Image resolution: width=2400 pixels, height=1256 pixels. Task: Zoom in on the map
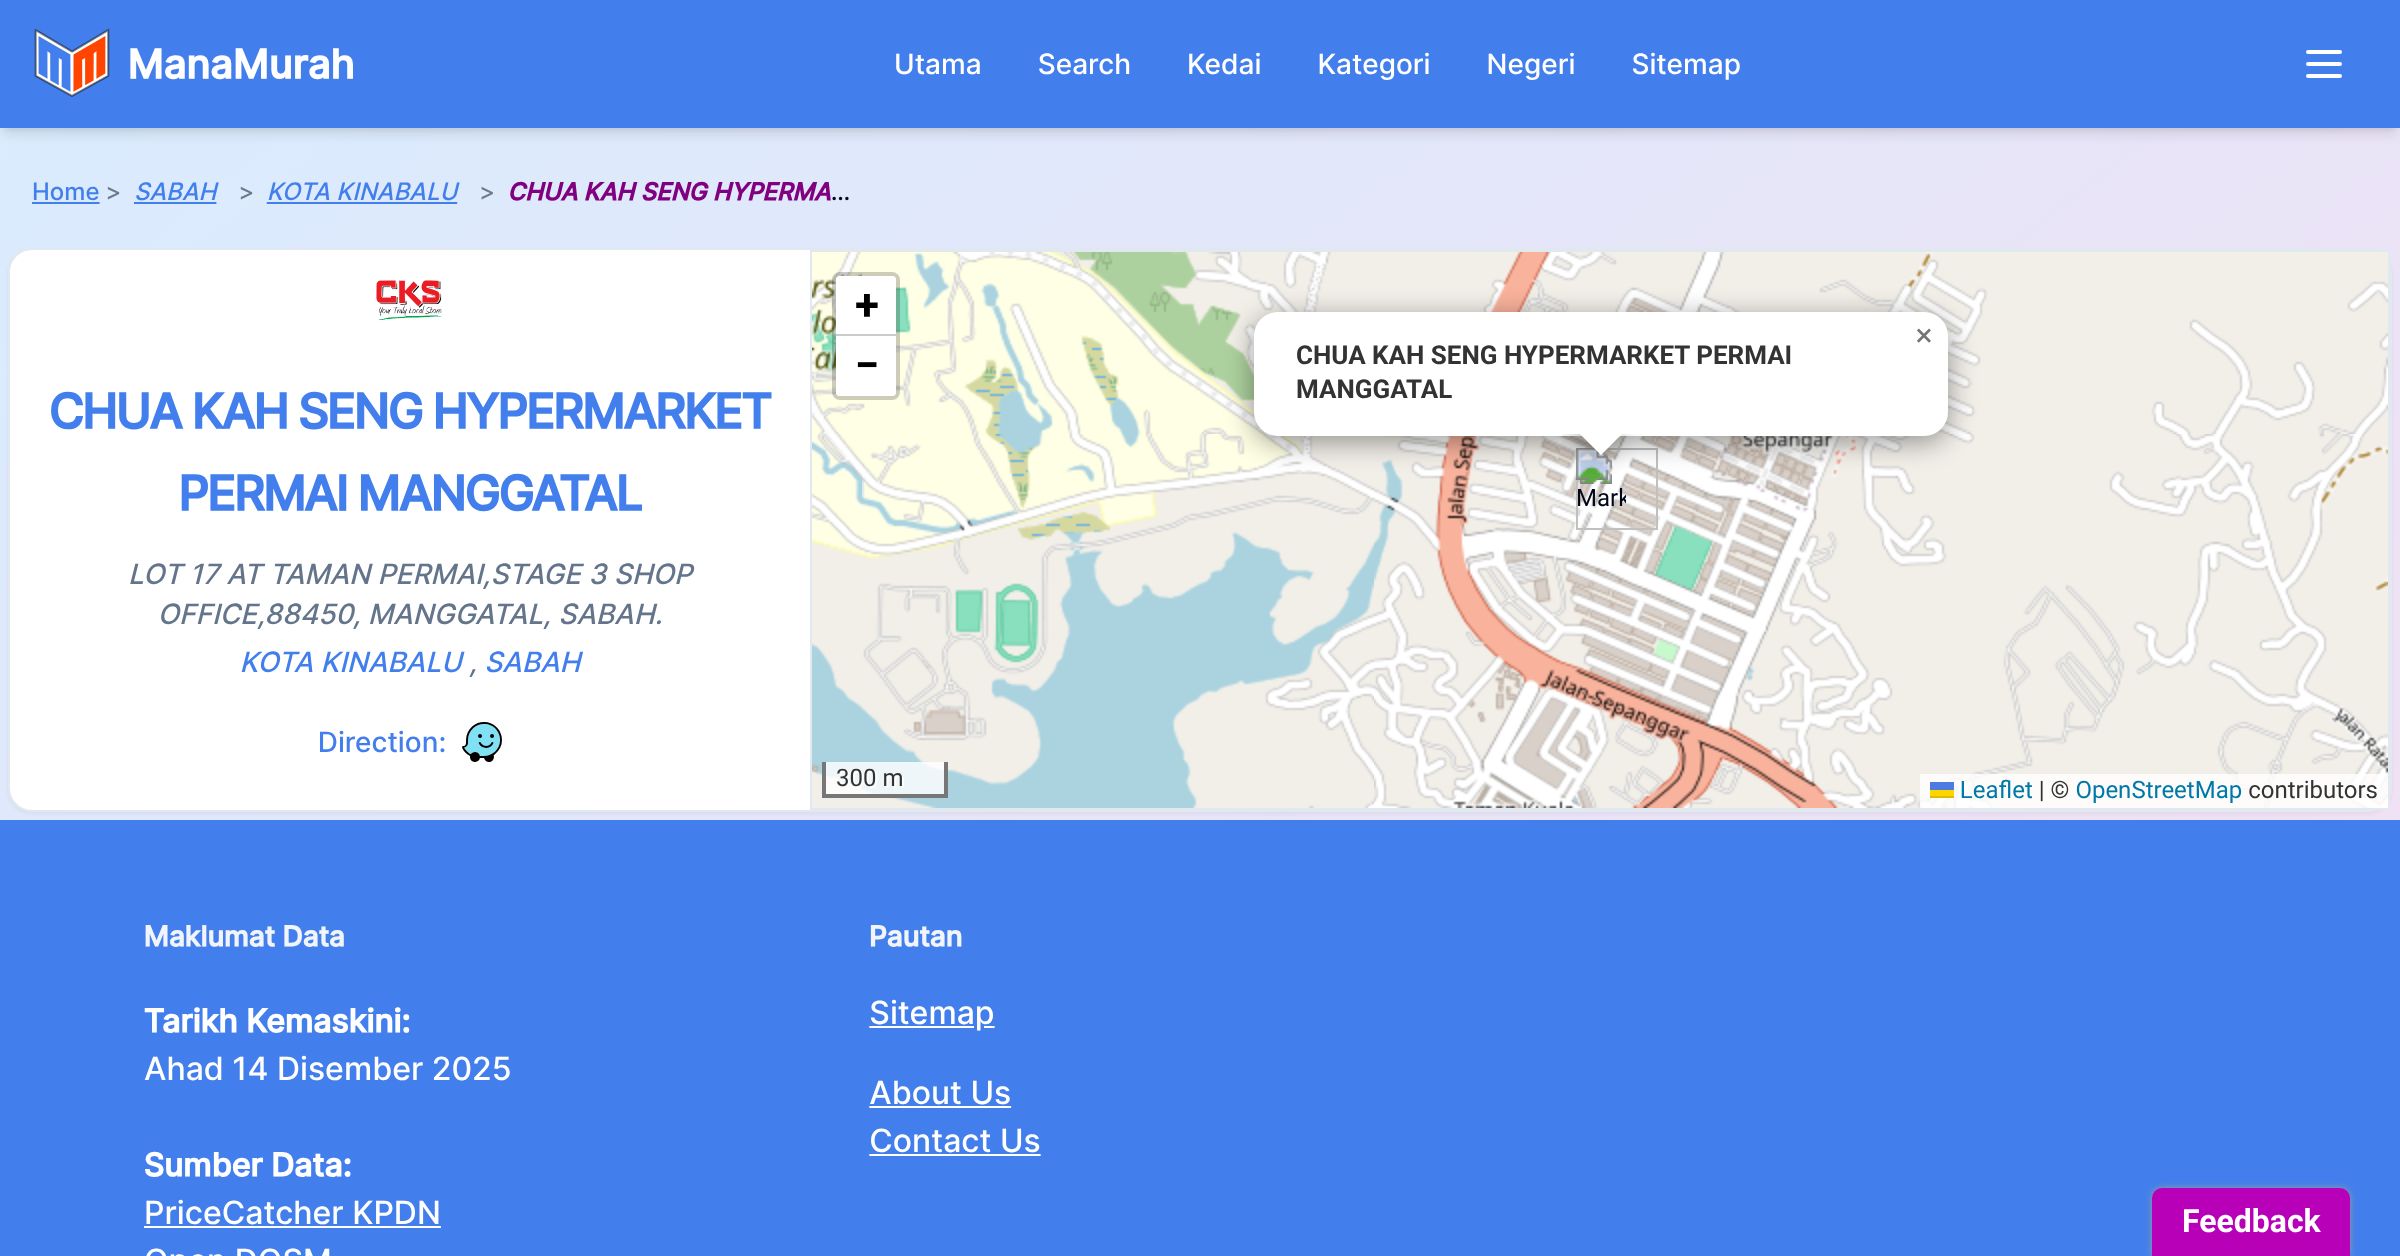coord(866,305)
